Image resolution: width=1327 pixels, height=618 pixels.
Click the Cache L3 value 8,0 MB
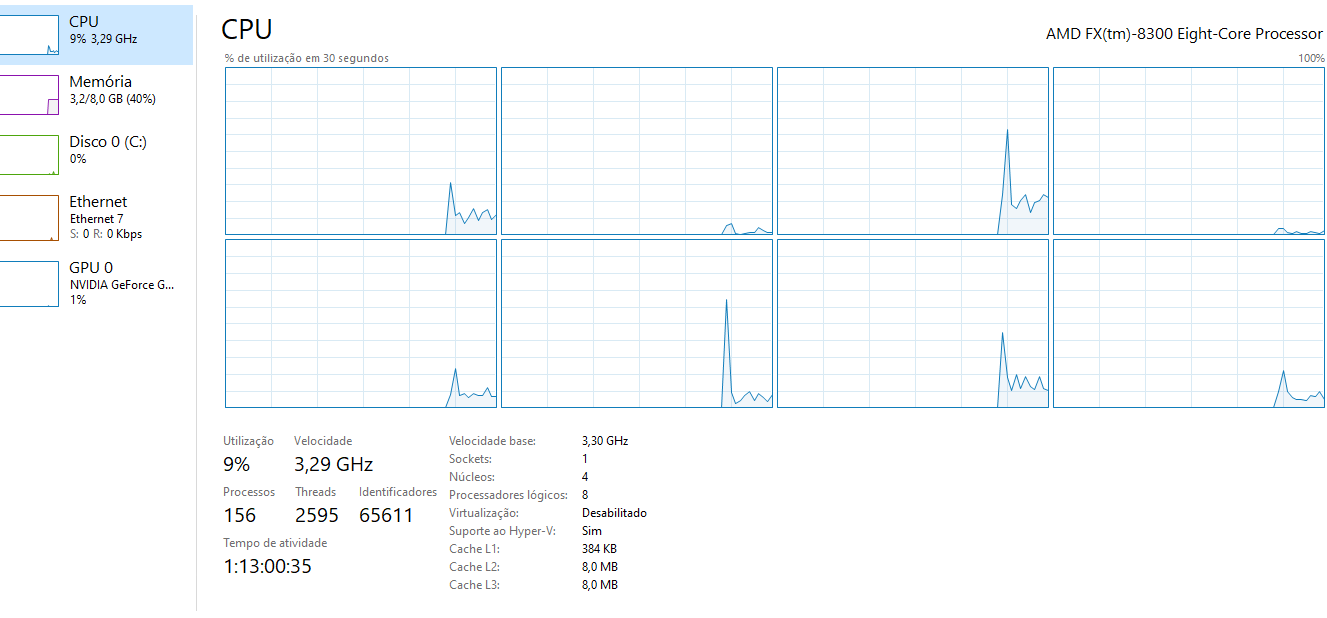600,585
